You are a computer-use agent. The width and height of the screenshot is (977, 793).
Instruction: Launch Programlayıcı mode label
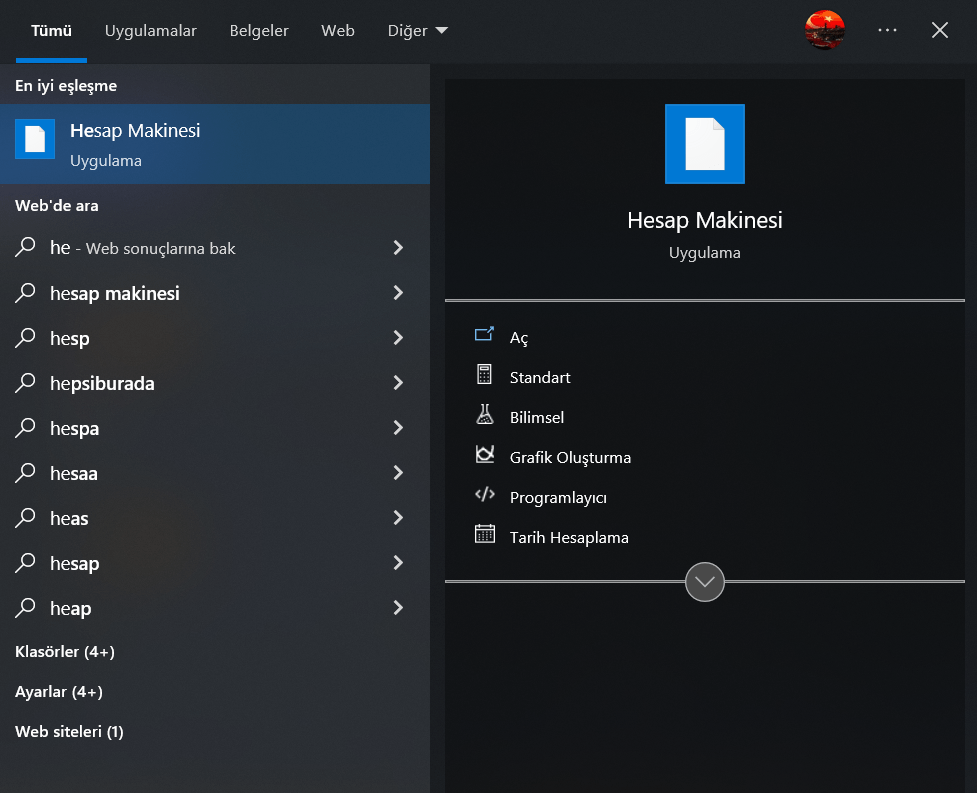558,498
